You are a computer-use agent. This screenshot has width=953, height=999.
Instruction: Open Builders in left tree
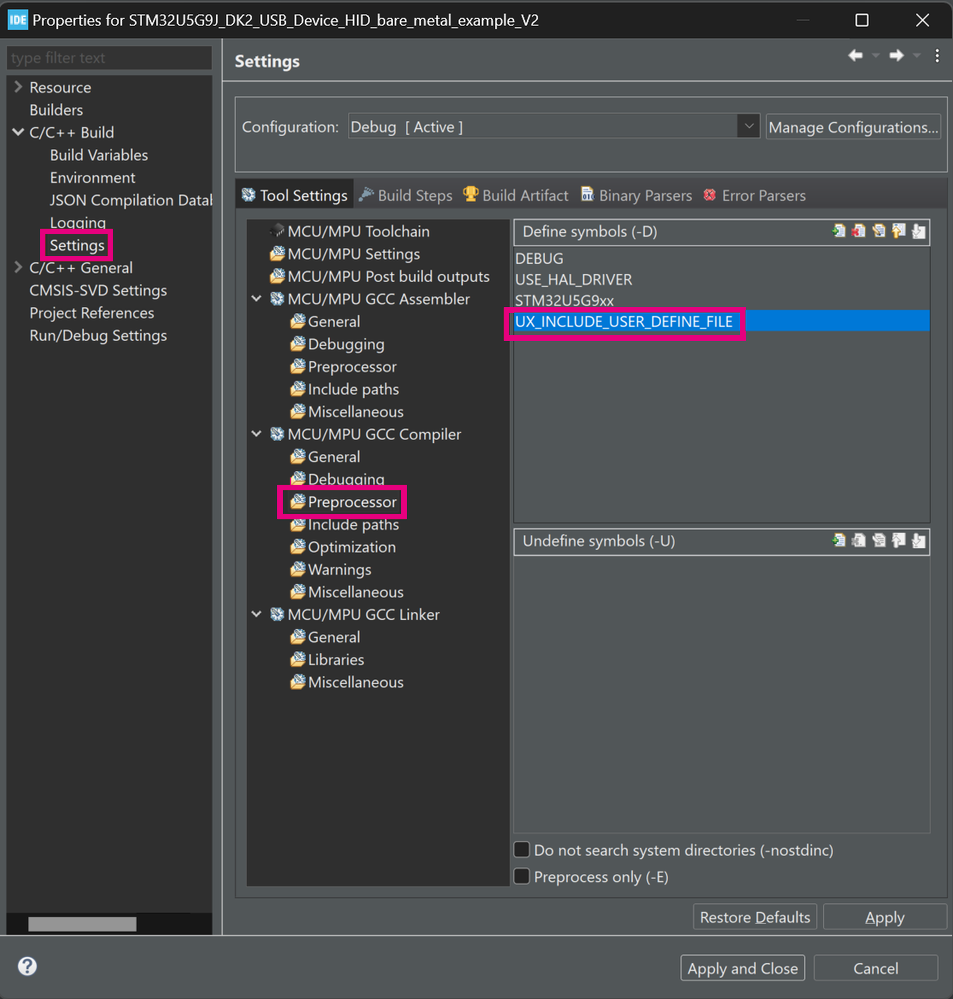[x=56, y=110]
